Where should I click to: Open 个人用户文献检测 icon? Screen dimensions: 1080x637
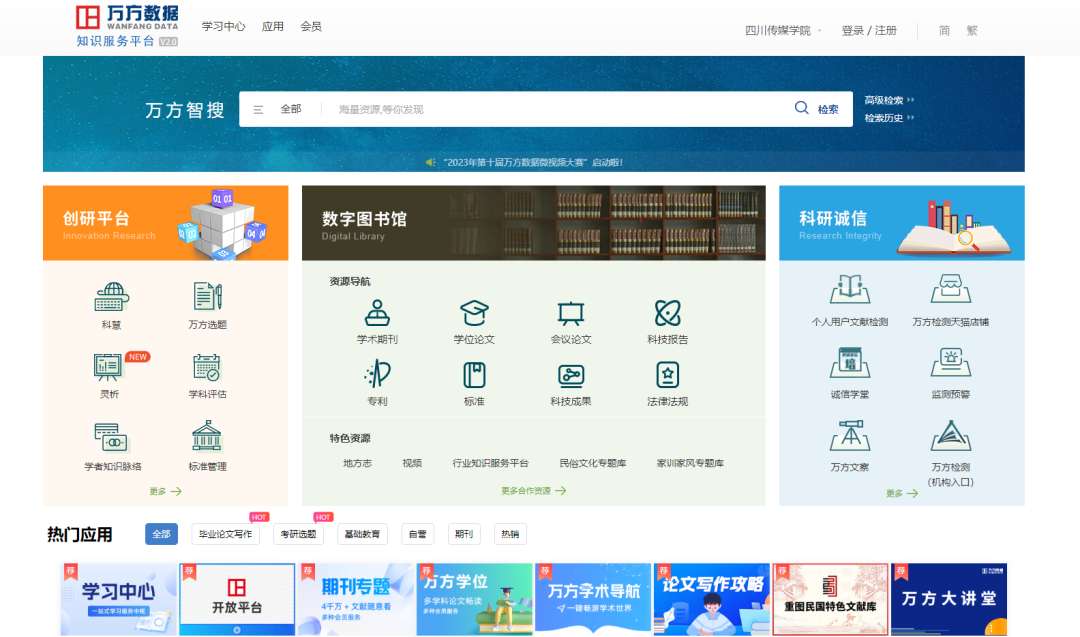coord(849,290)
